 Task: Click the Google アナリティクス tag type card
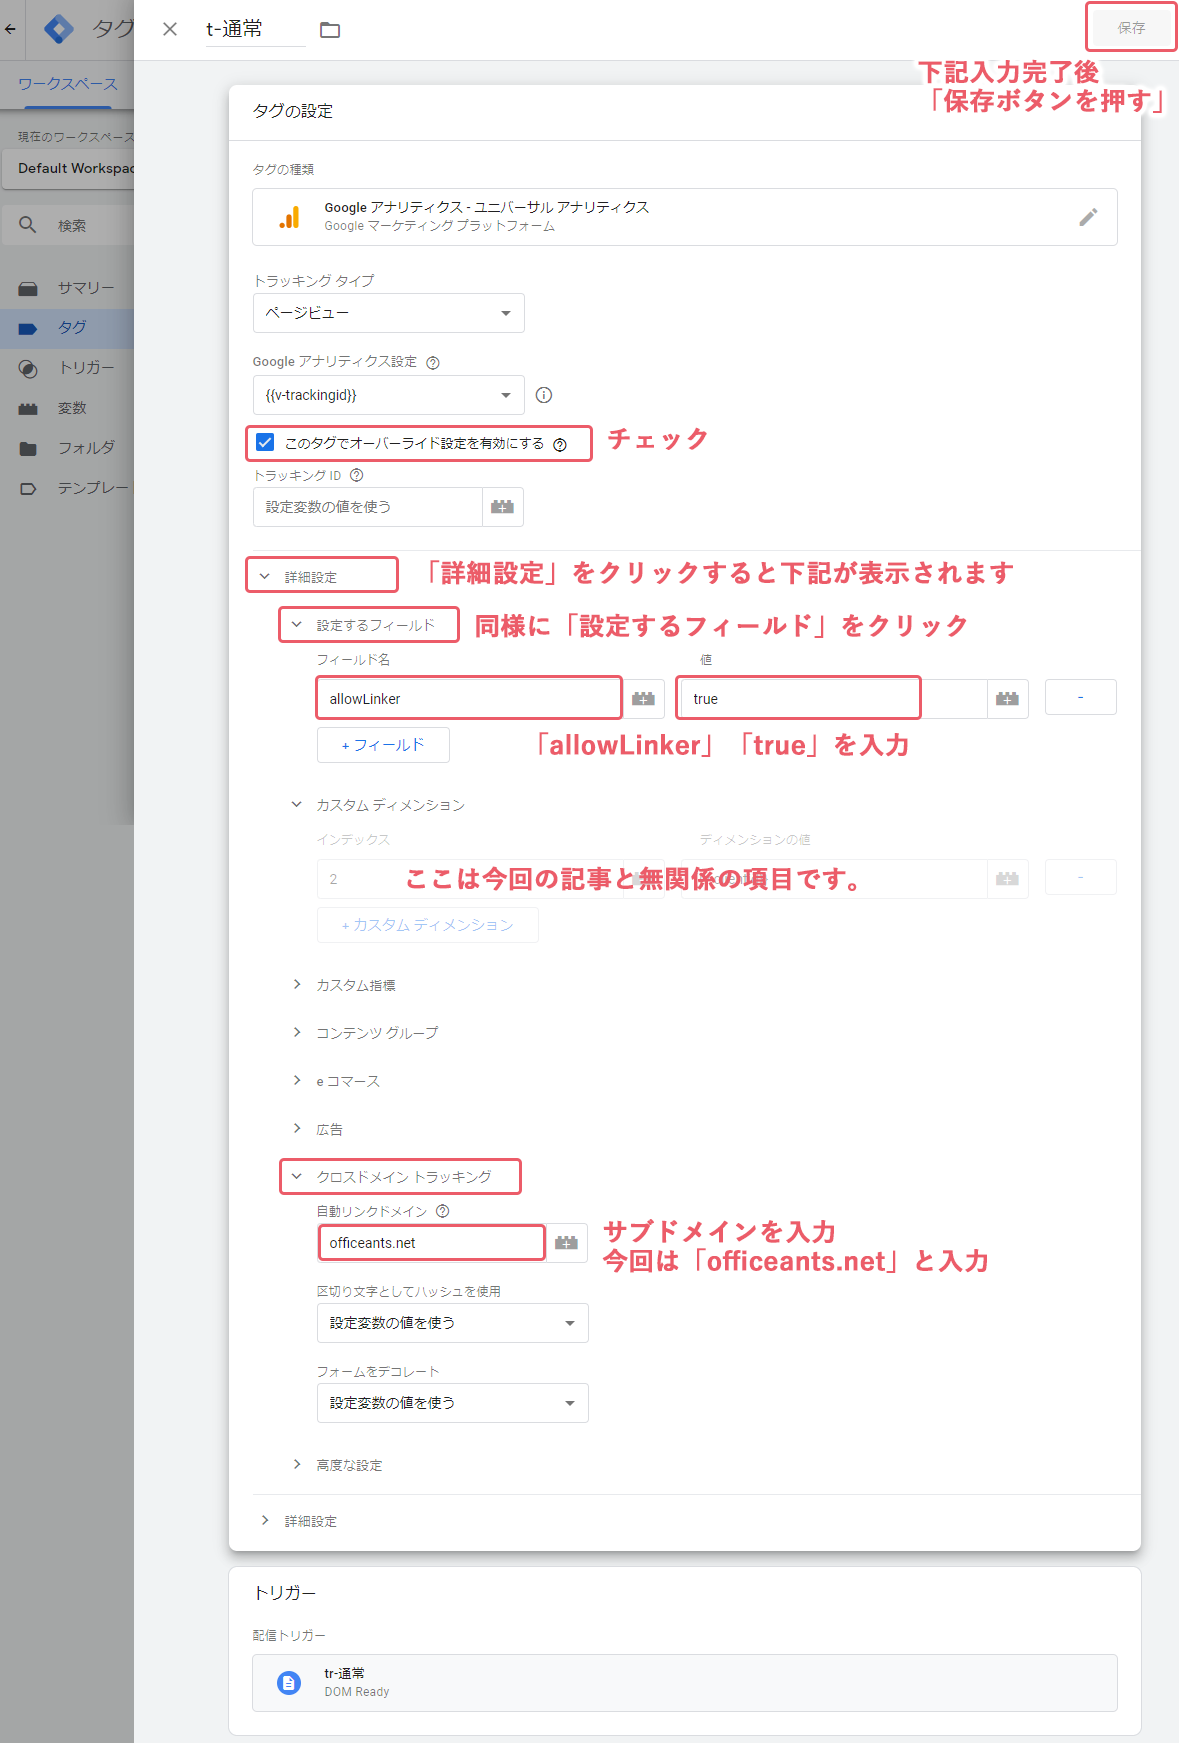685,217
